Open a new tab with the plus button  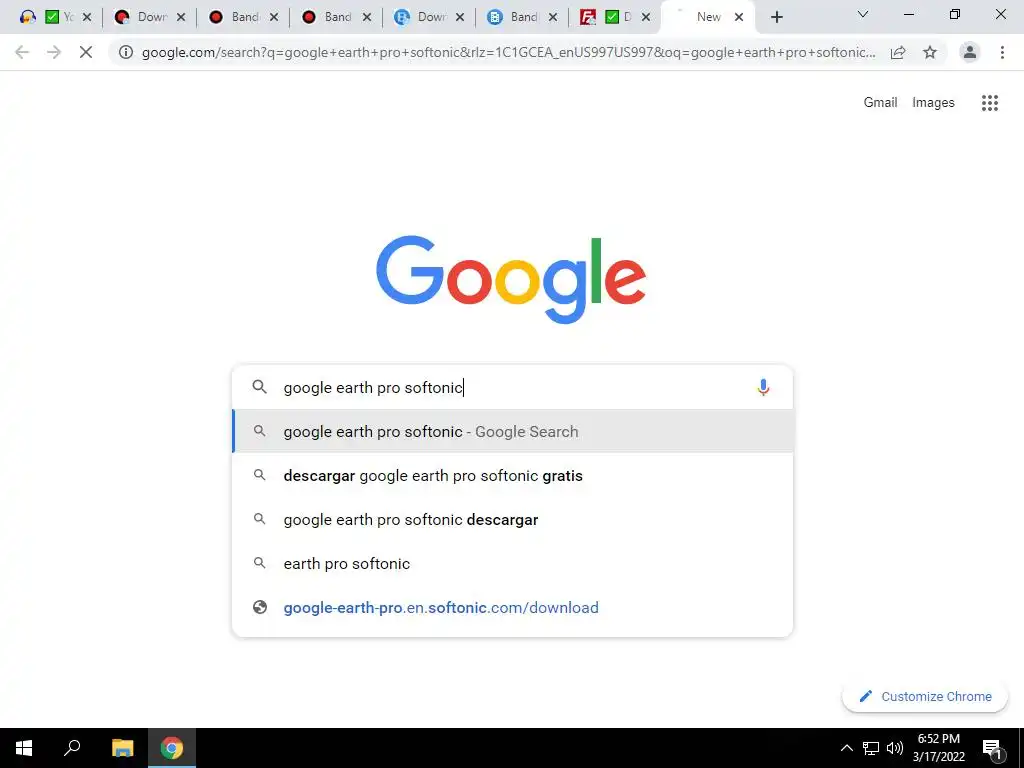tap(776, 17)
